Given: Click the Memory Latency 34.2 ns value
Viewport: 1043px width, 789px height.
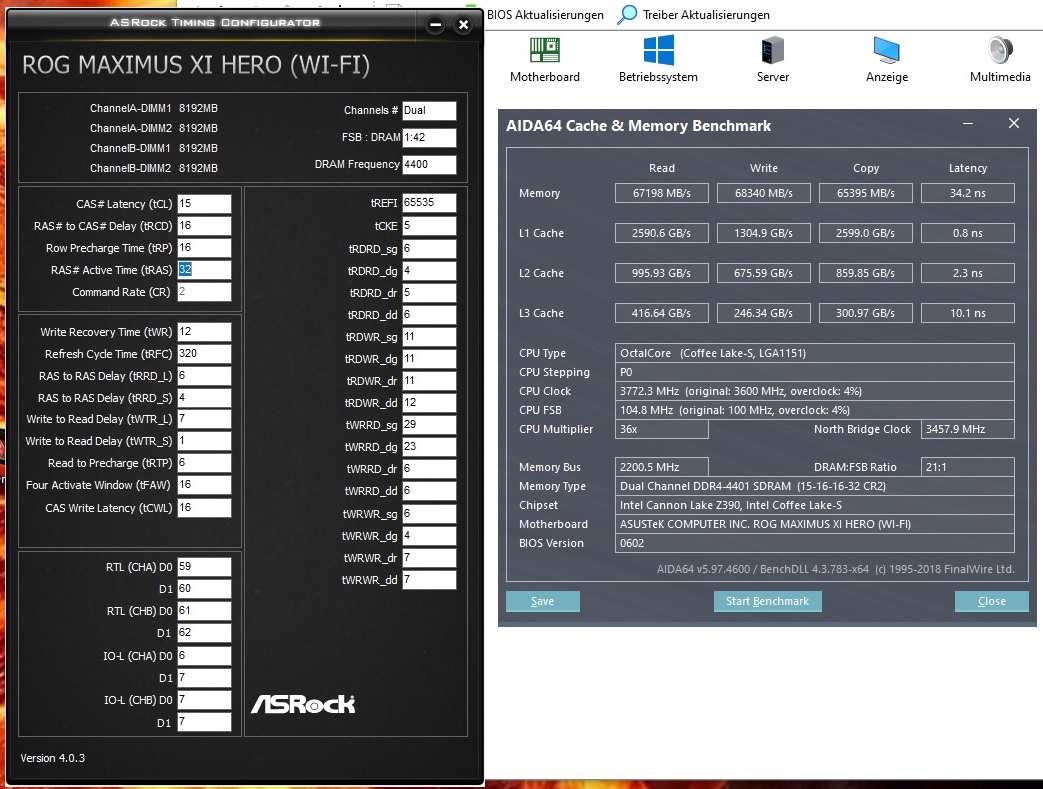Looking at the screenshot, I should tap(968, 193).
